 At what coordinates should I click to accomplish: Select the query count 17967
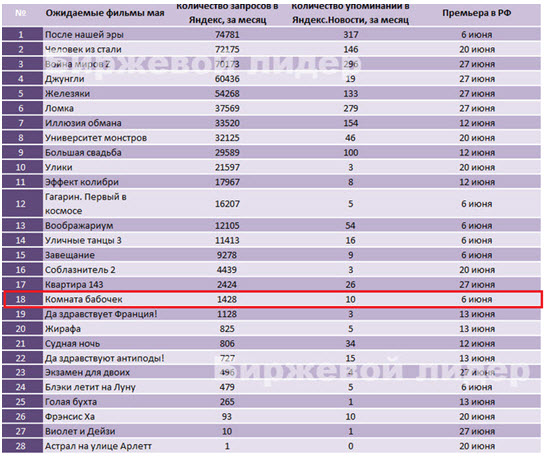tap(227, 182)
